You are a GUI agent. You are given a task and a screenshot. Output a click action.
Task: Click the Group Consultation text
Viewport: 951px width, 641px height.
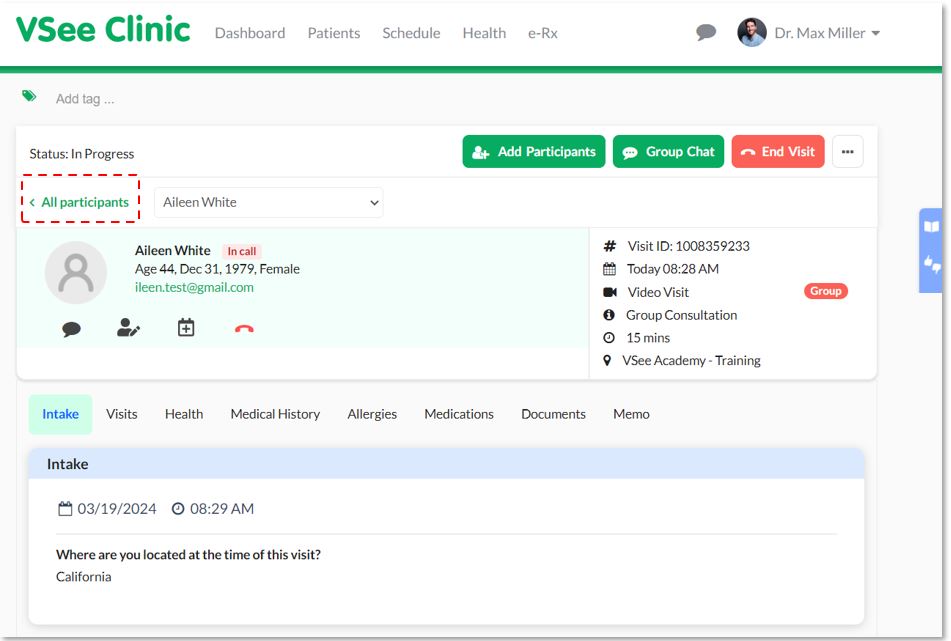click(x=682, y=315)
